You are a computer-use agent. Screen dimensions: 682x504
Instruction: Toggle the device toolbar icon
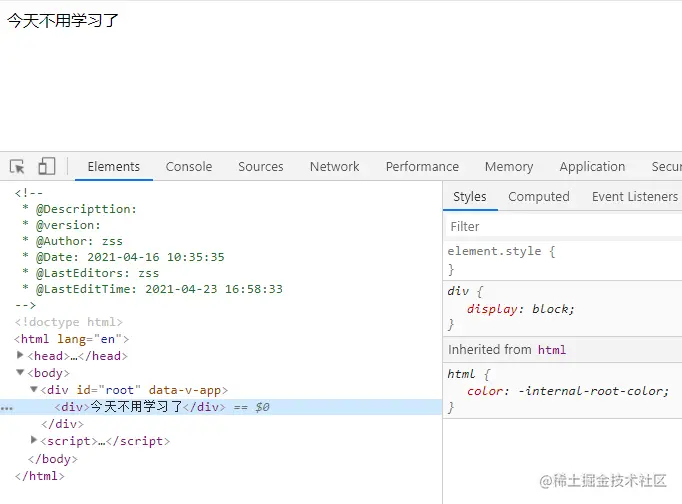(47, 166)
